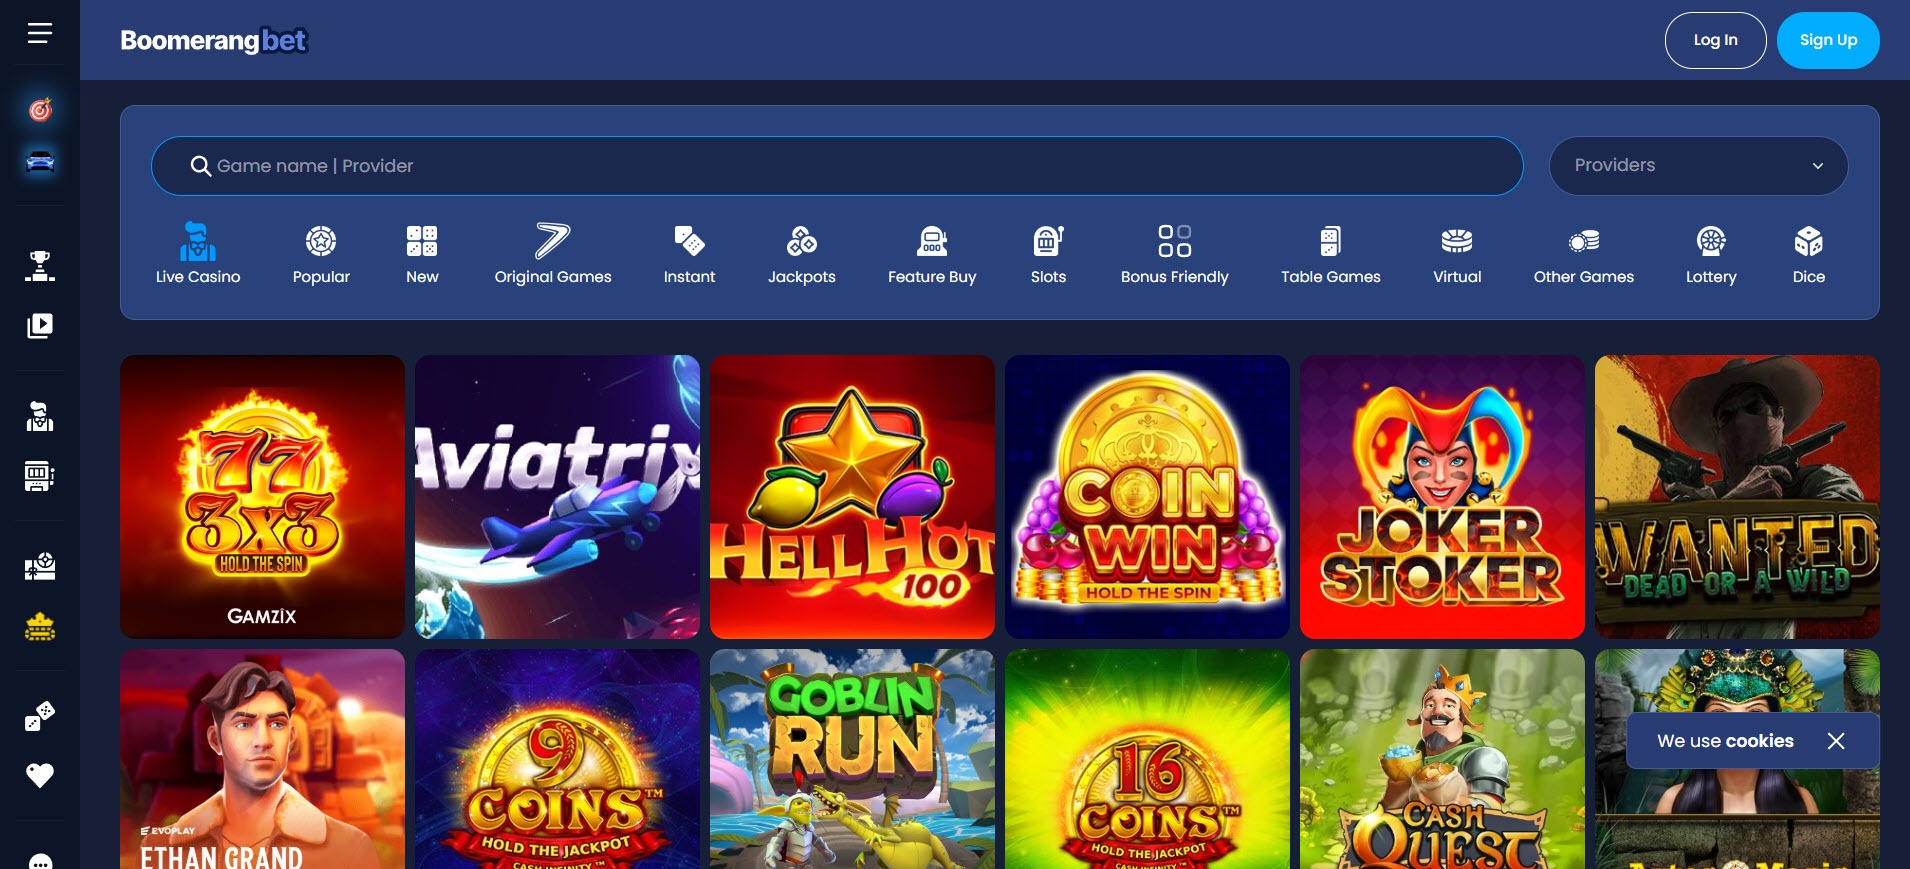Open the 777 3x3 Hold the Spin game
1910x869 pixels.
(x=262, y=497)
